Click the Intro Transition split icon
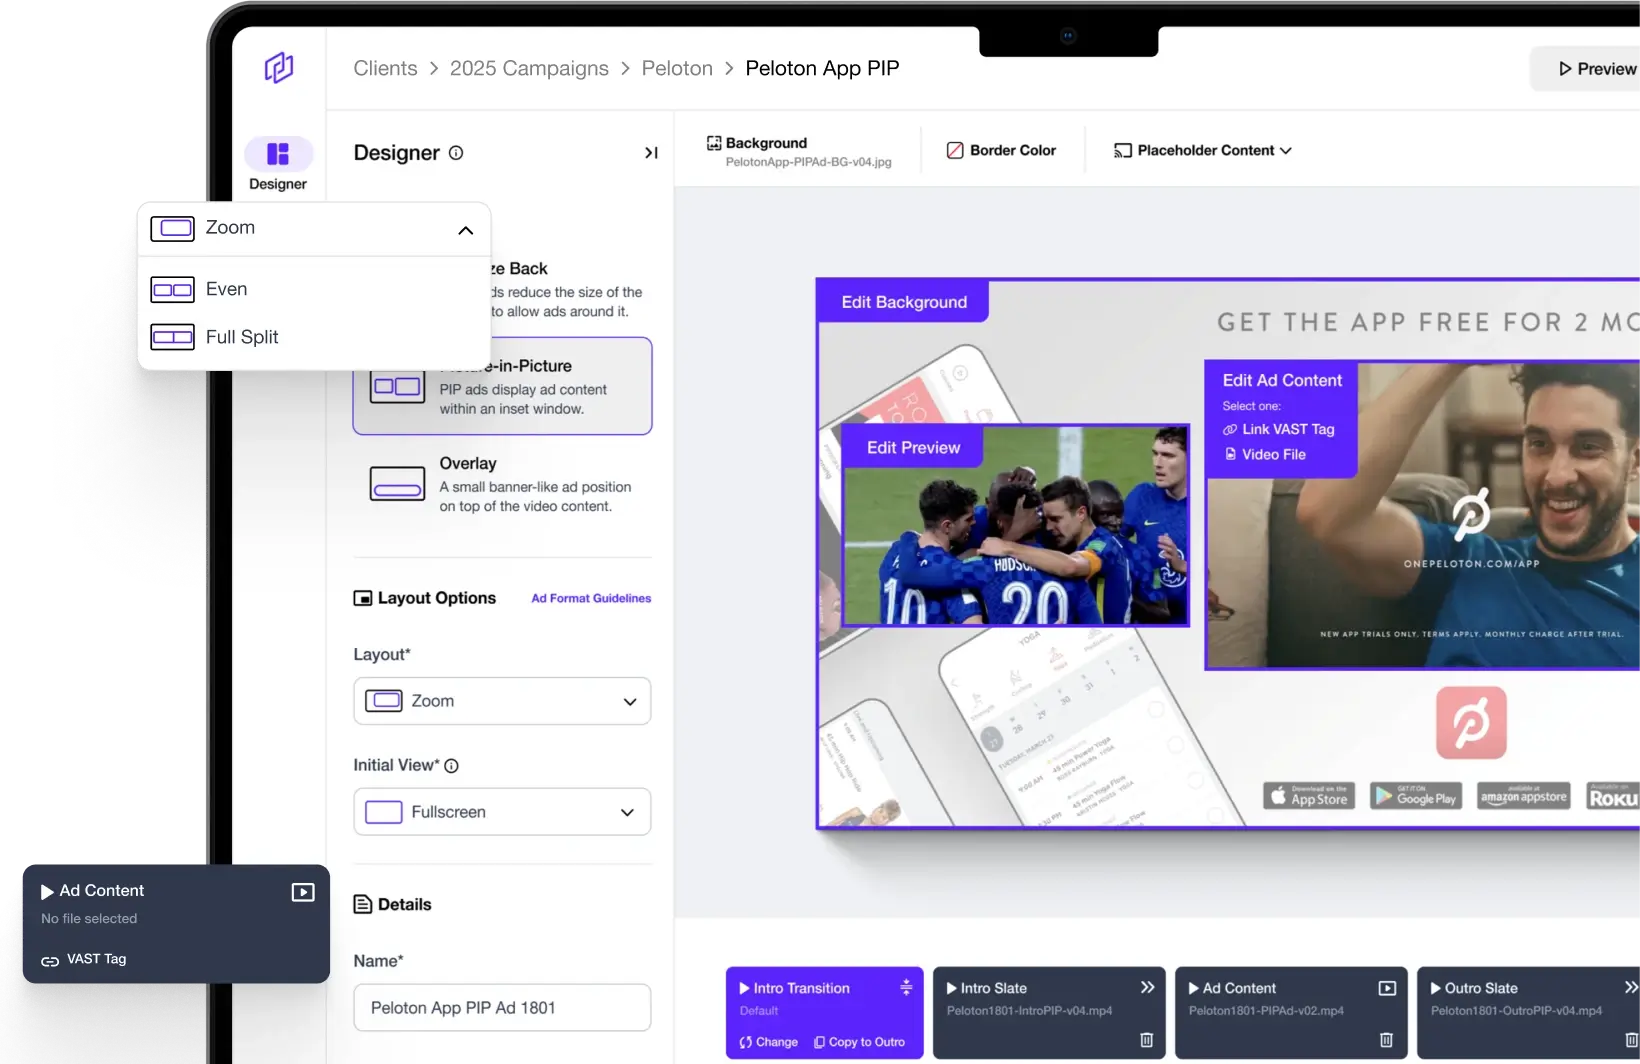Viewport: 1640px width, 1064px height. [906, 988]
